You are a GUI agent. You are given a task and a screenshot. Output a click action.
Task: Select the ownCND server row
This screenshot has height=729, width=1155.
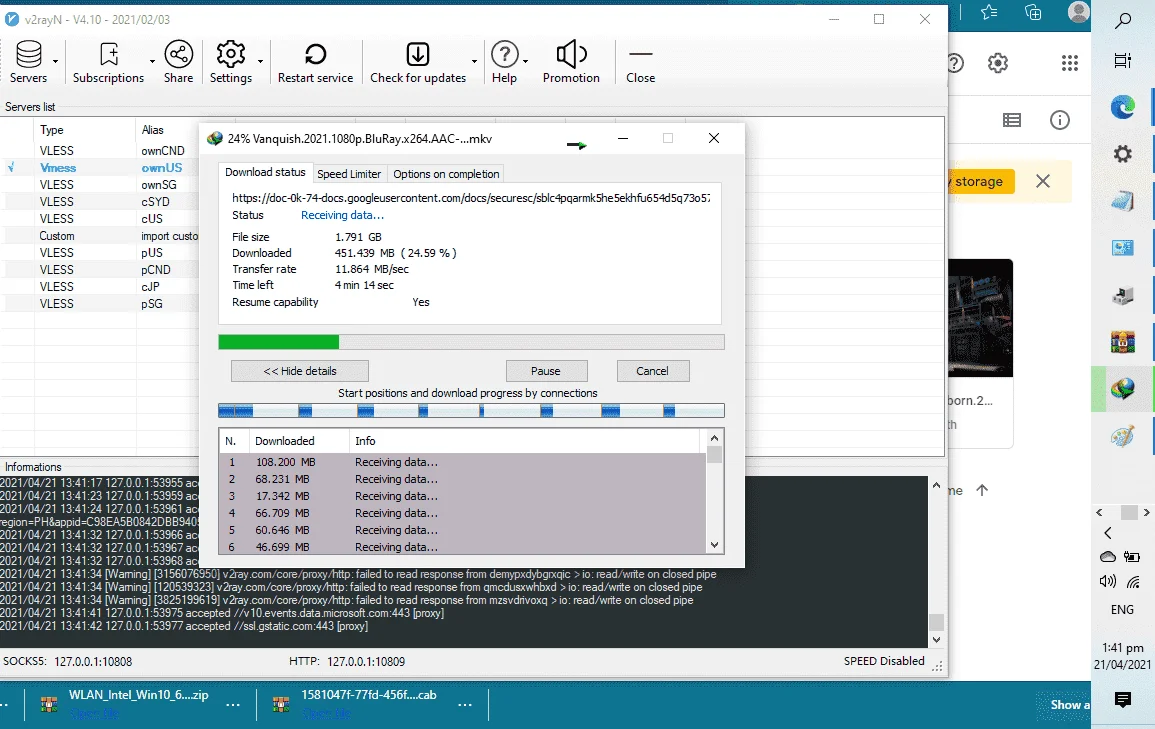point(100,150)
